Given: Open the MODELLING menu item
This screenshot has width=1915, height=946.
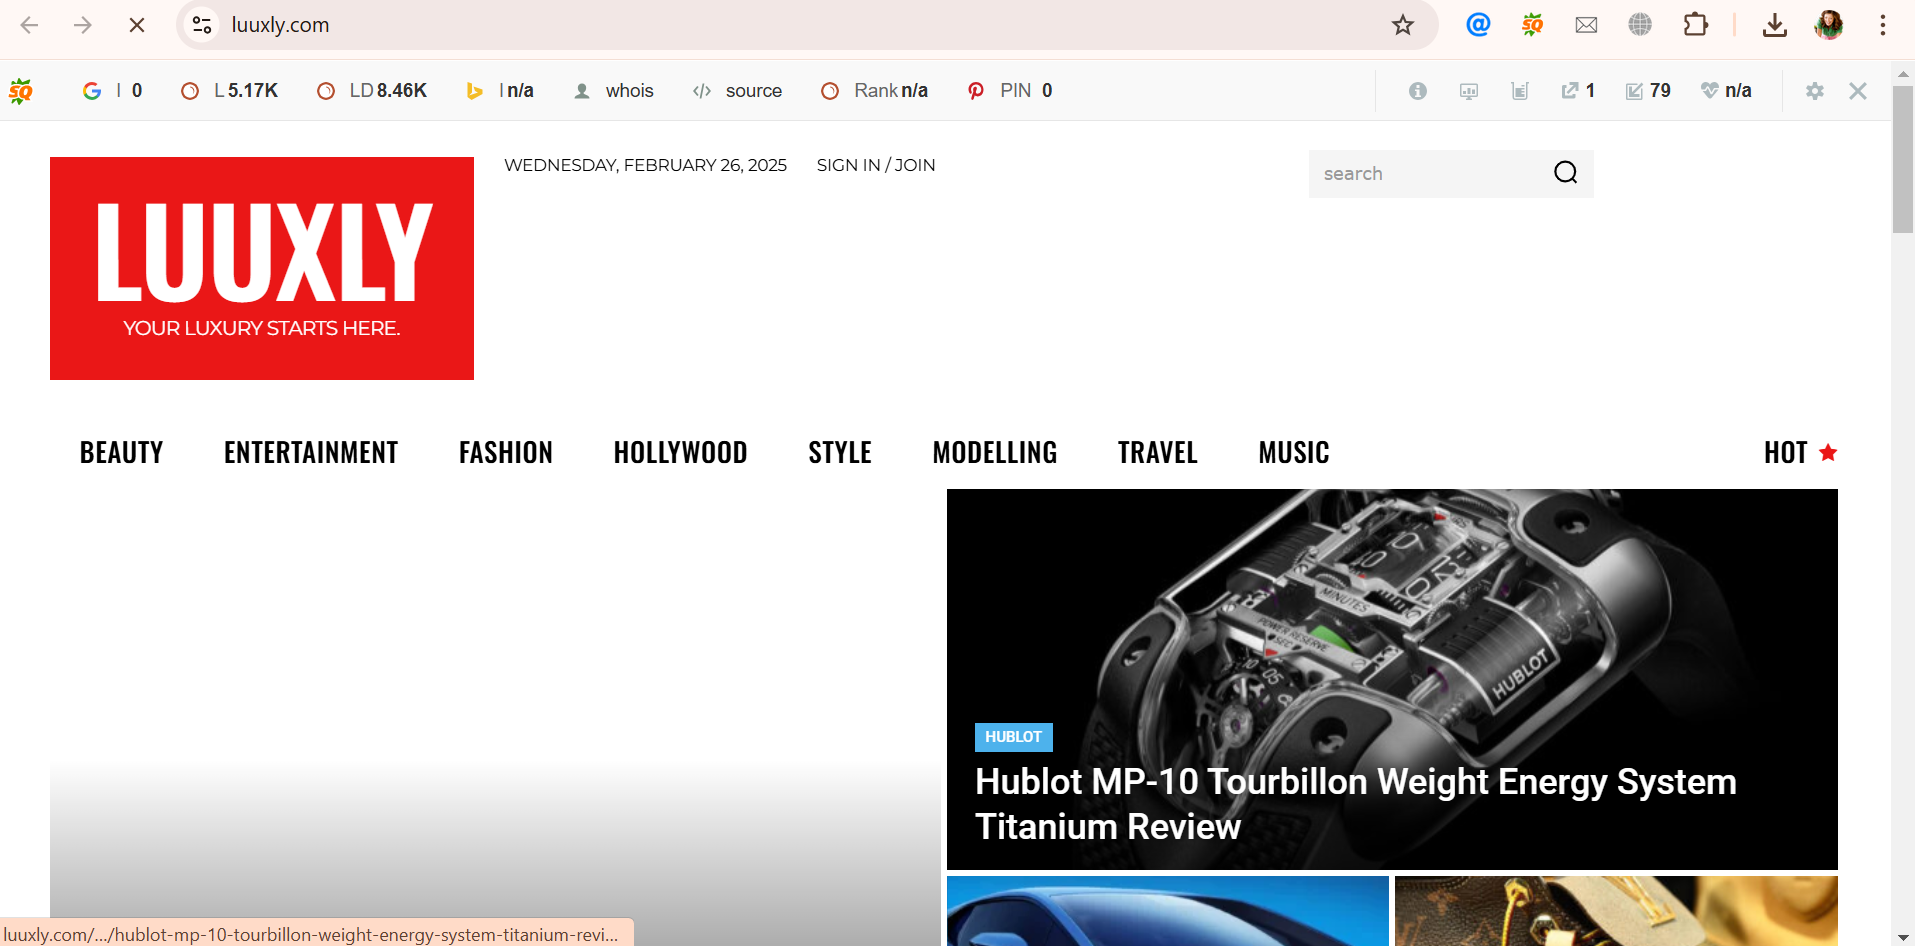Looking at the screenshot, I should tap(995, 453).
